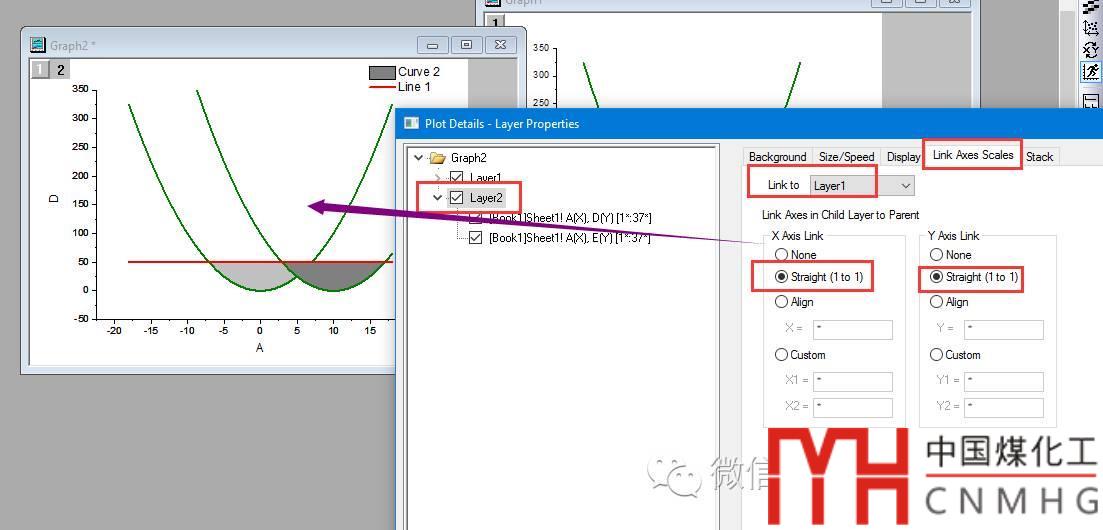Select None under Y Axis Link
1103x530 pixels.
(x=936, y=255)
